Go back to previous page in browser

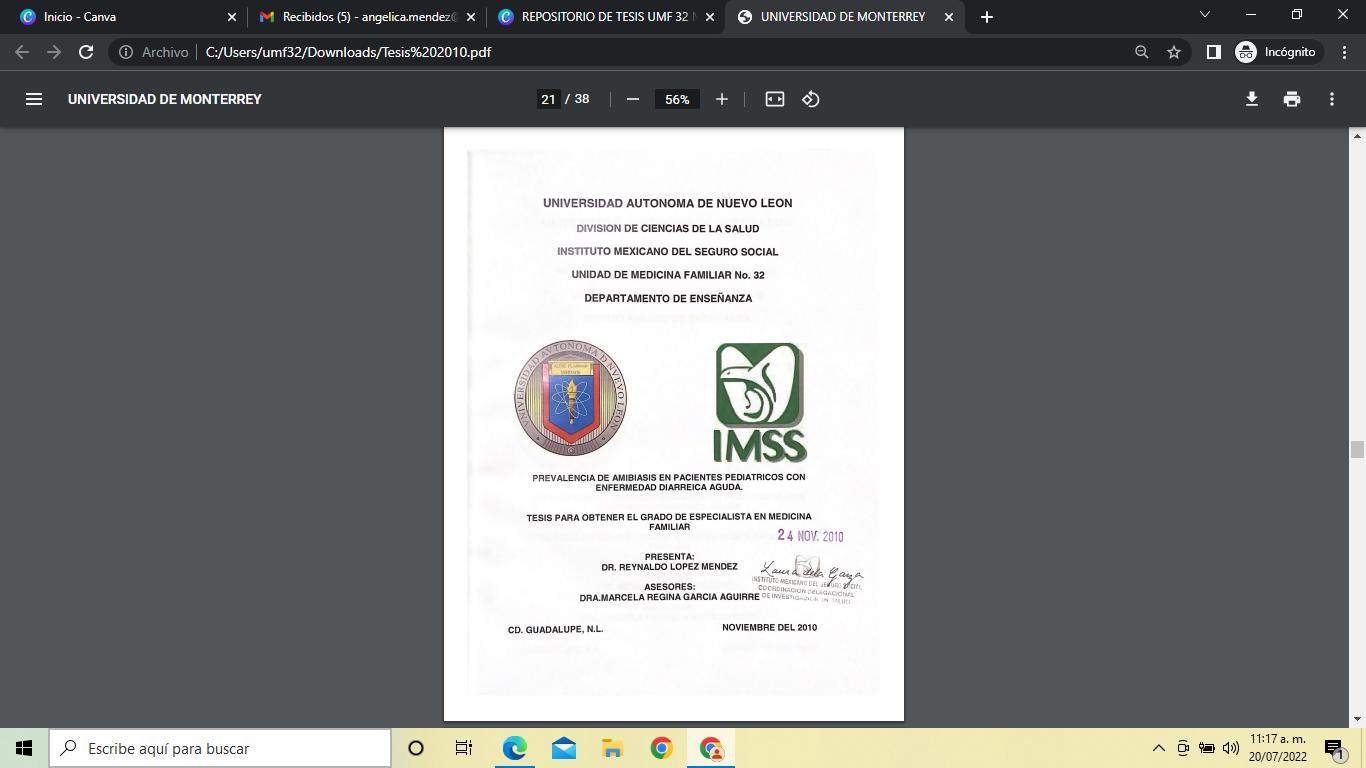click(22, 52)
